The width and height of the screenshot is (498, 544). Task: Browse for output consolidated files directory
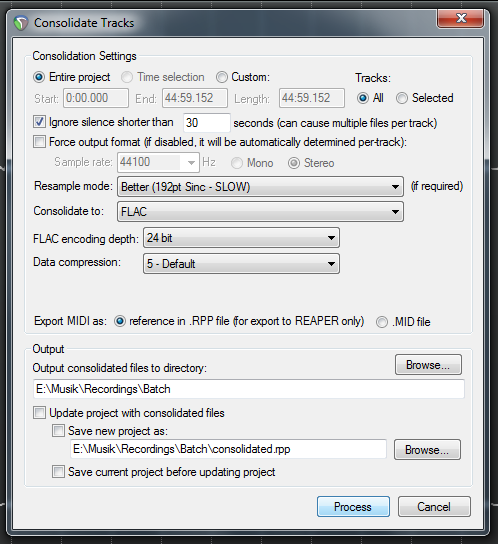tap(428, 365)
